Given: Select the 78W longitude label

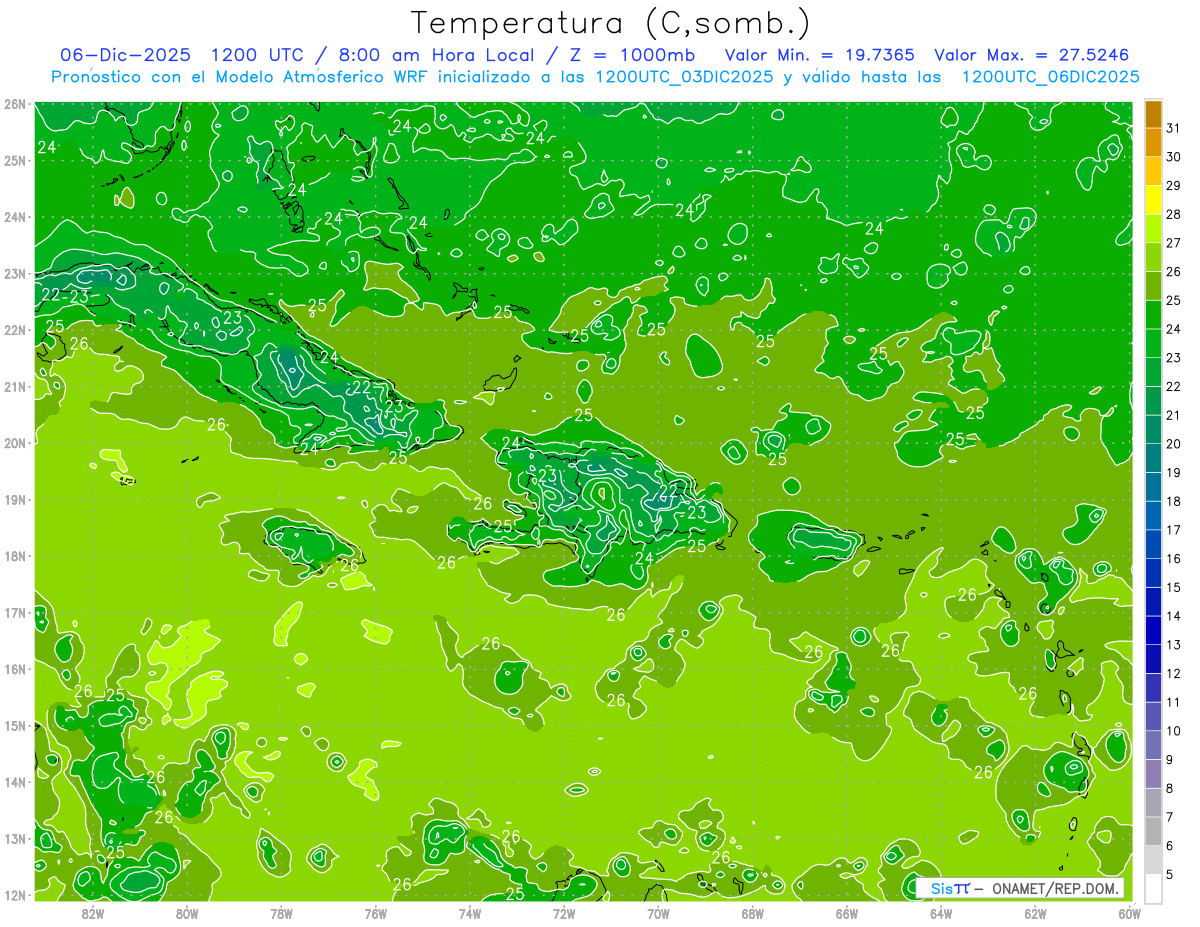Looking at the screenshot, I should [x=281, y=913].
